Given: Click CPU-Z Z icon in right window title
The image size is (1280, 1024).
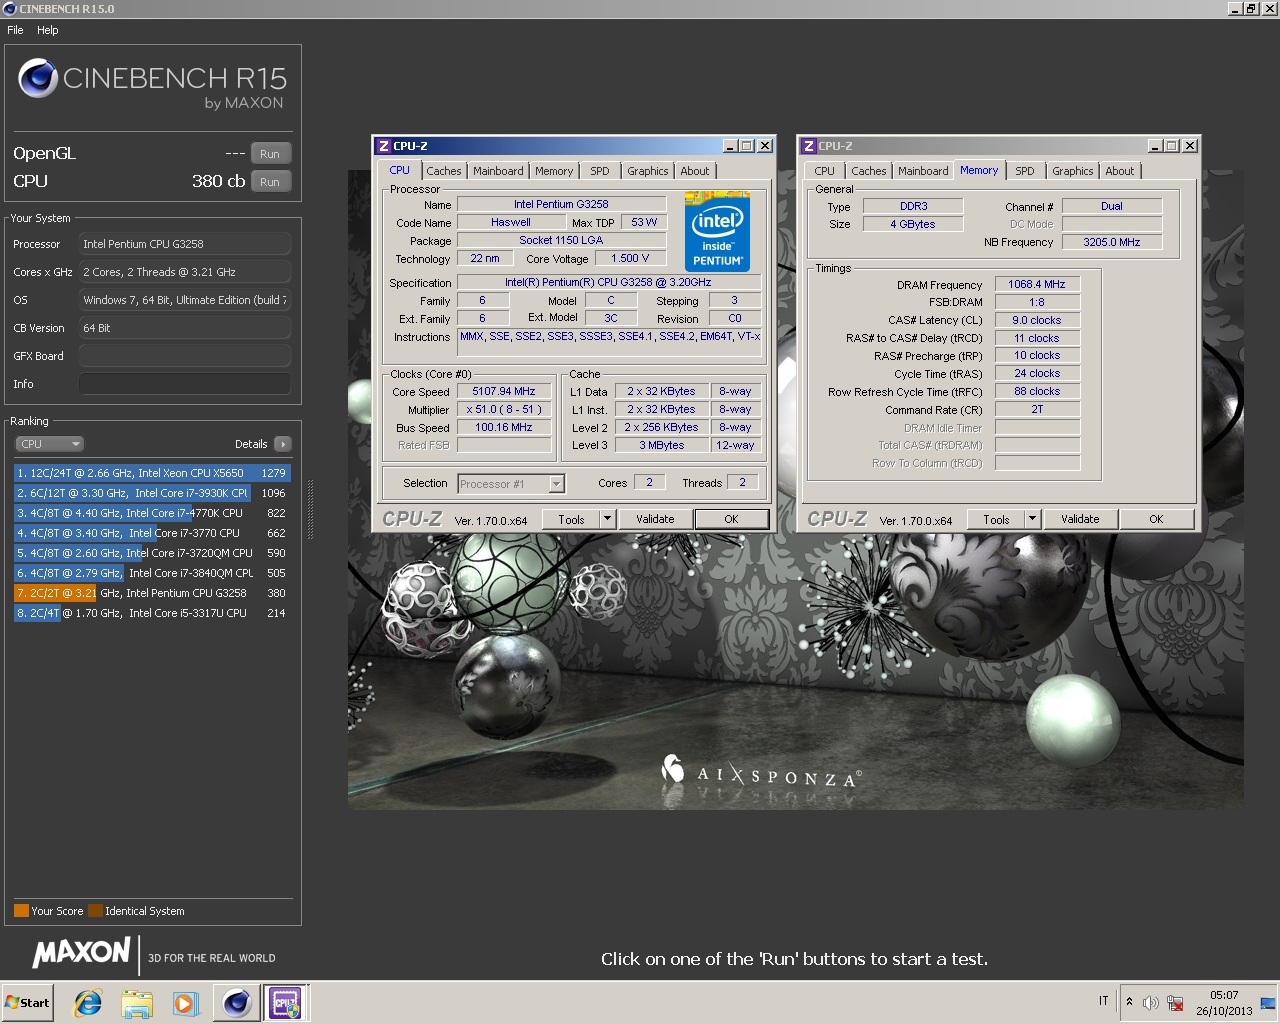Looking at the screenshot, I should coord(808,146).
